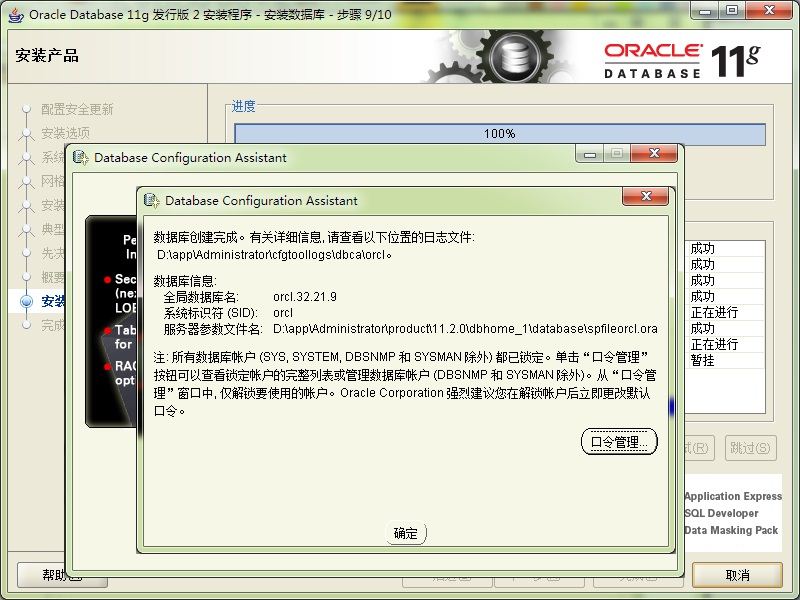The width and height of the screenshot is (800, 600).
Task: Click the ORACLE DATABASE 11g logo
Action: point(682,61)
